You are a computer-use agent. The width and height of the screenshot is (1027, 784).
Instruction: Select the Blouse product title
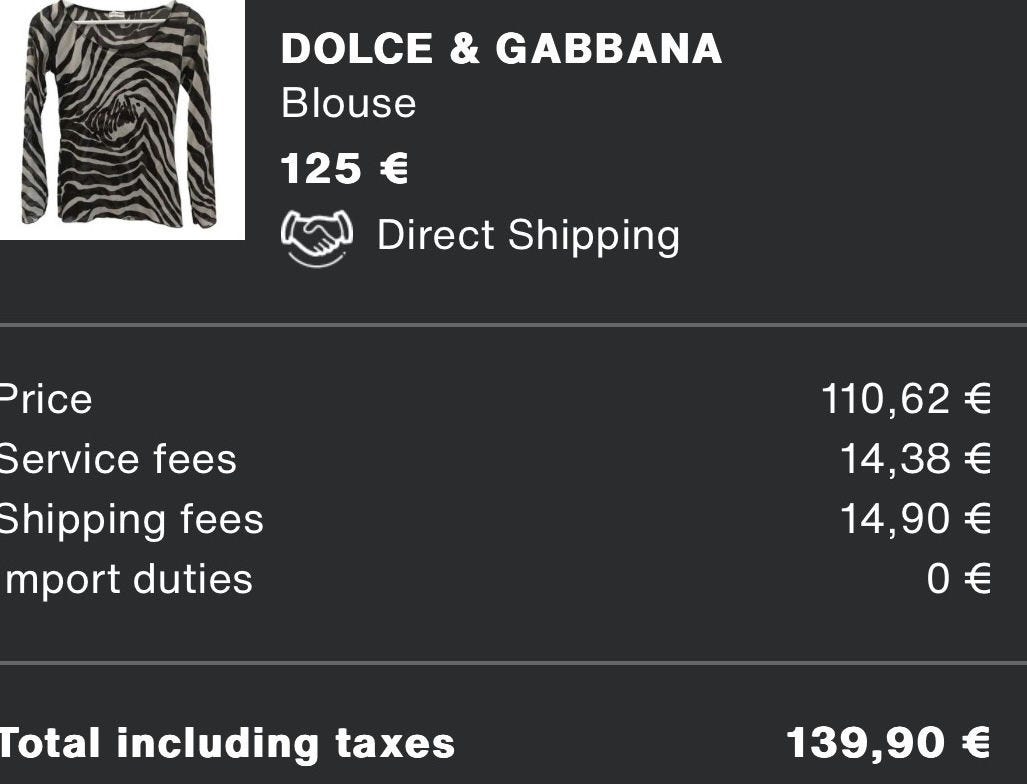coord(348,103)
